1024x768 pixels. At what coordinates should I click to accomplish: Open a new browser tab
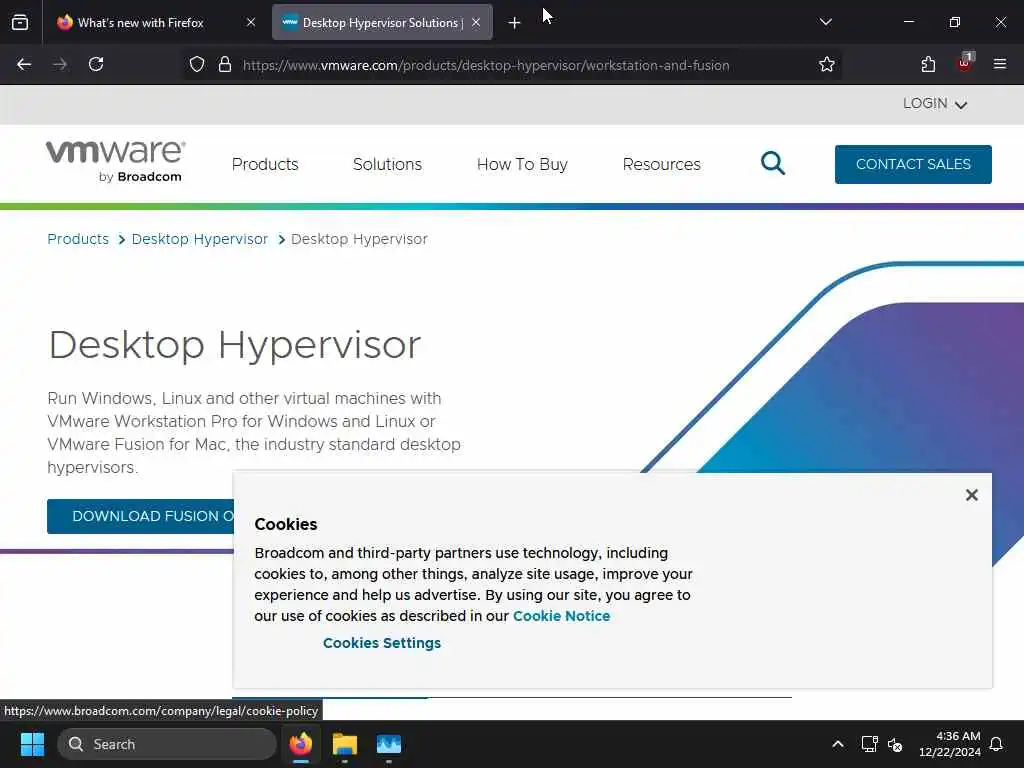click(x=514, y=23)
